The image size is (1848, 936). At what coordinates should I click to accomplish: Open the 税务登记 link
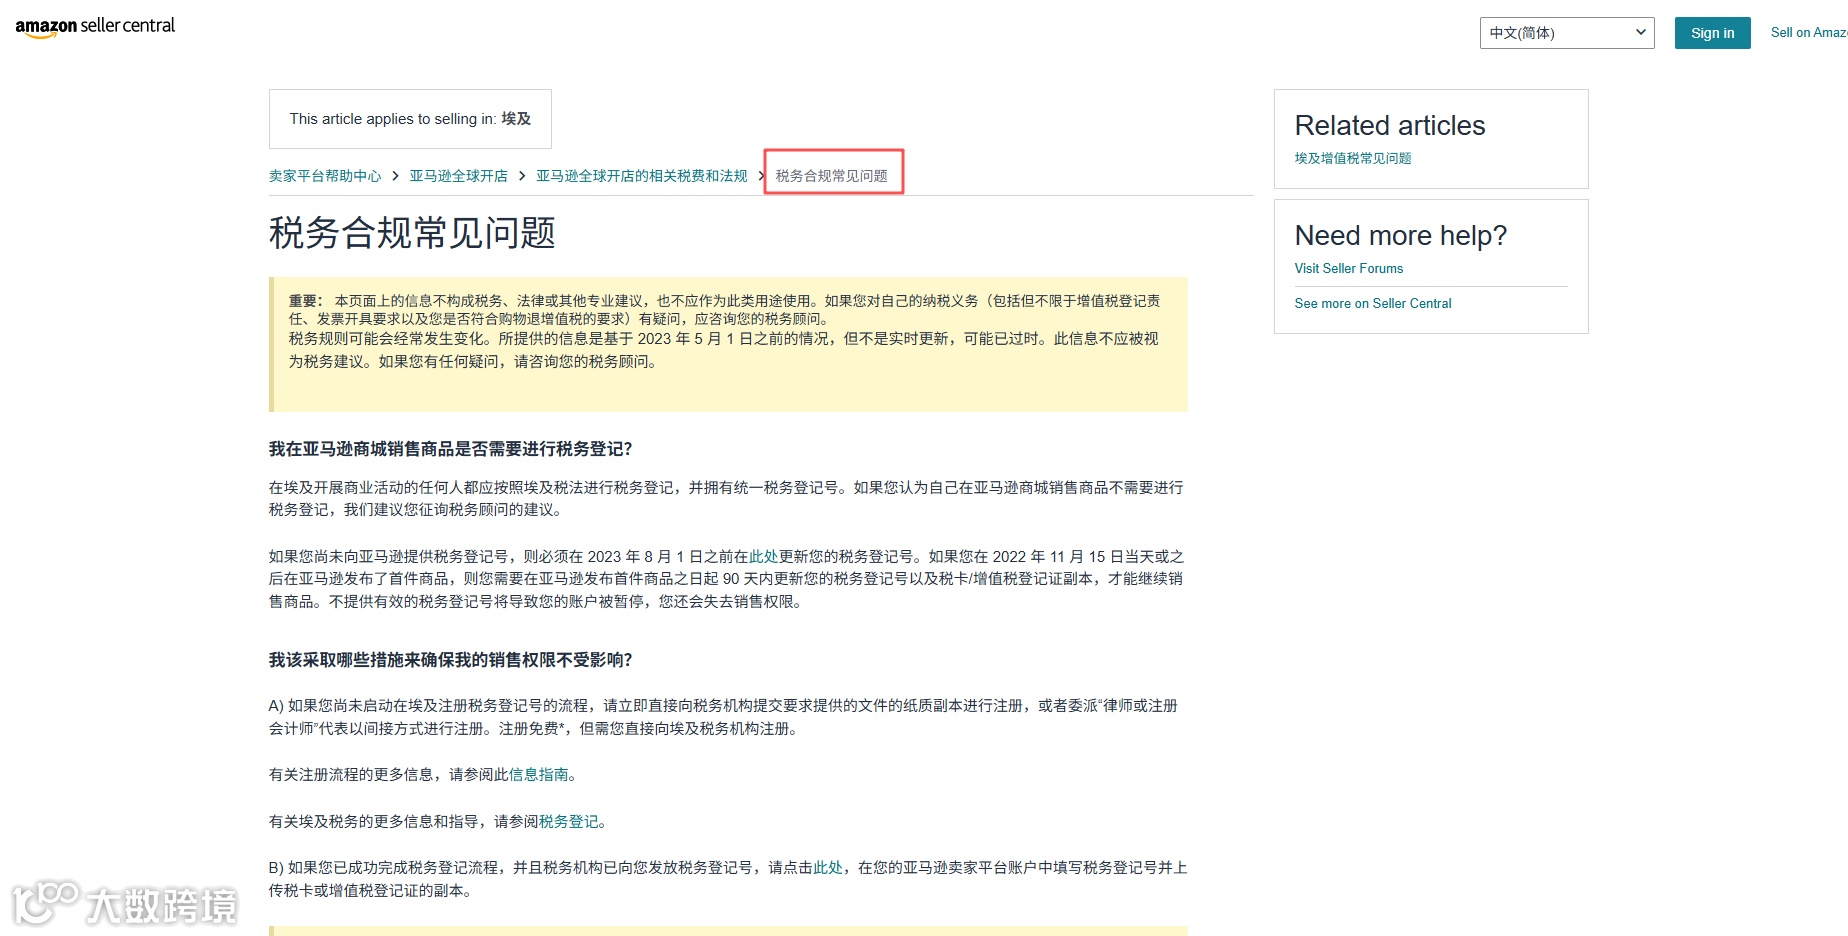click(x=569, y=822)
